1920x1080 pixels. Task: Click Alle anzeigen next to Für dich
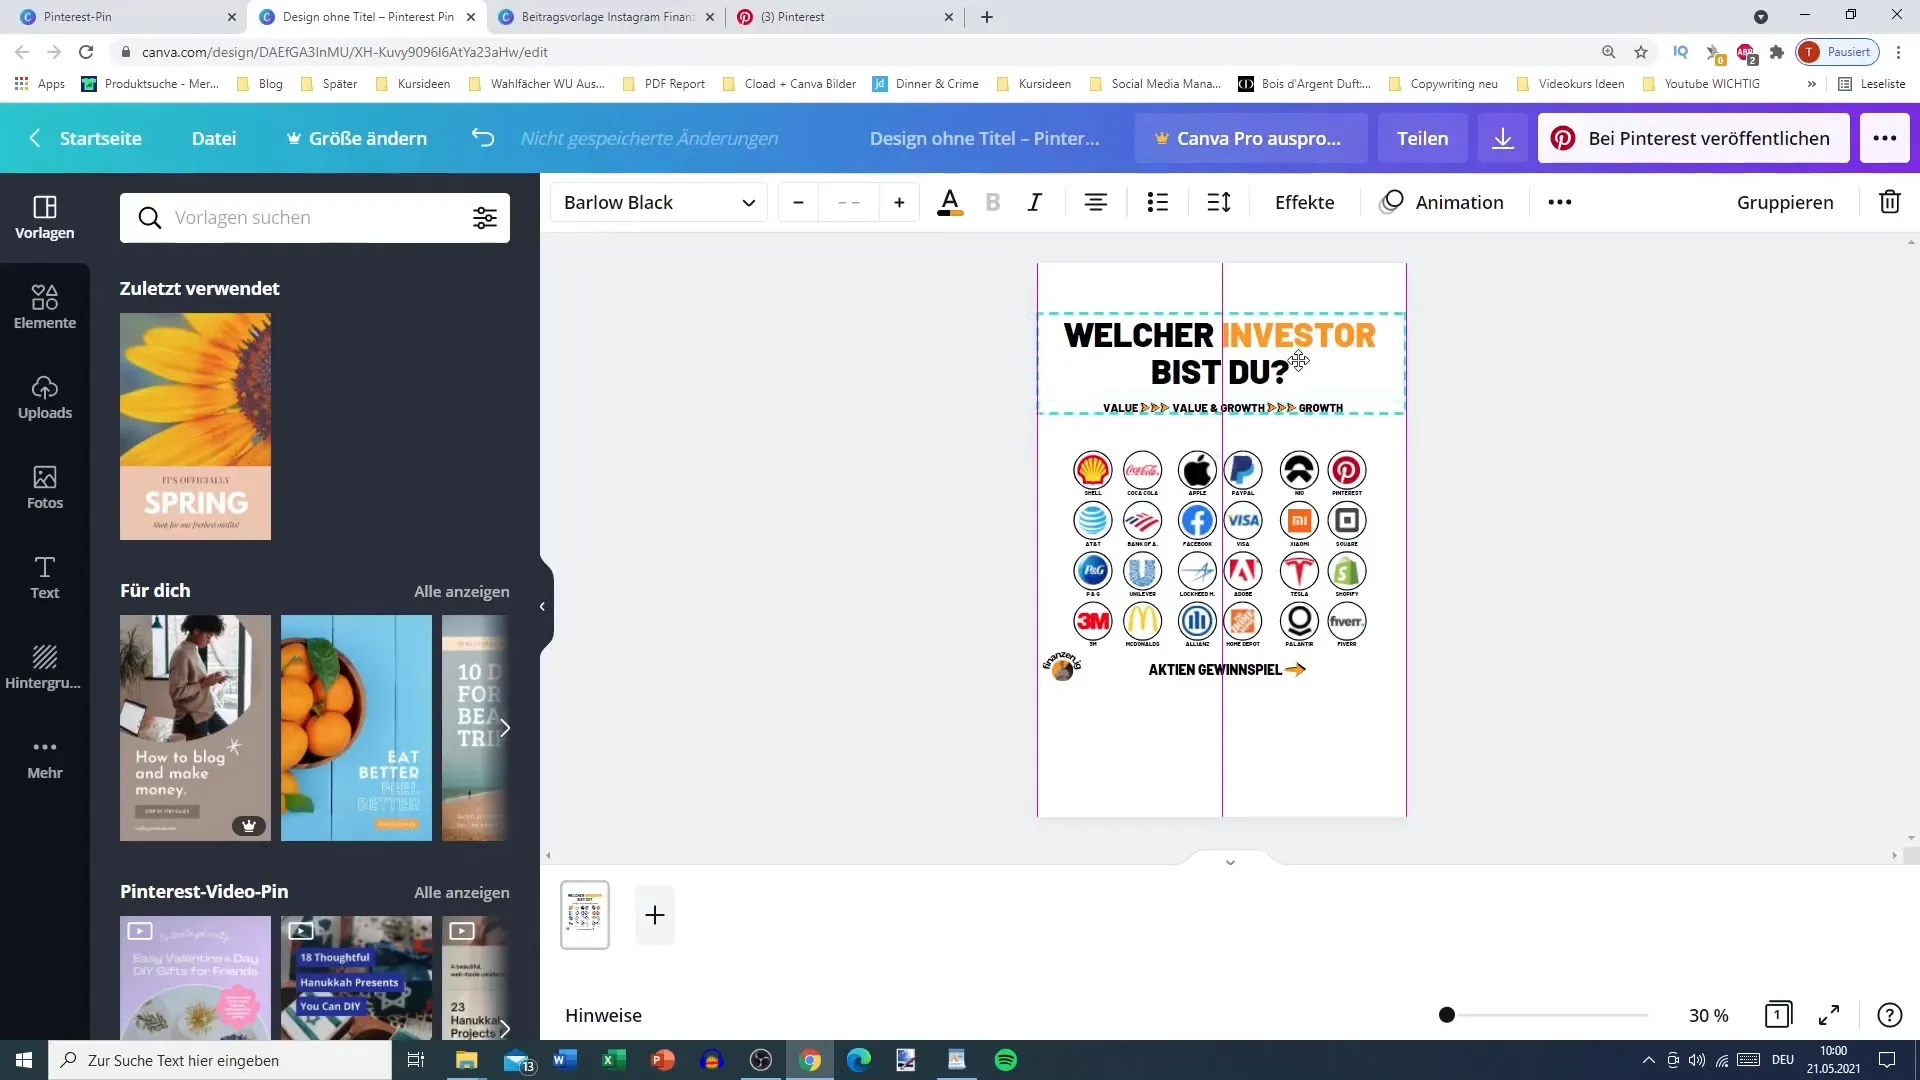[462, 591]
